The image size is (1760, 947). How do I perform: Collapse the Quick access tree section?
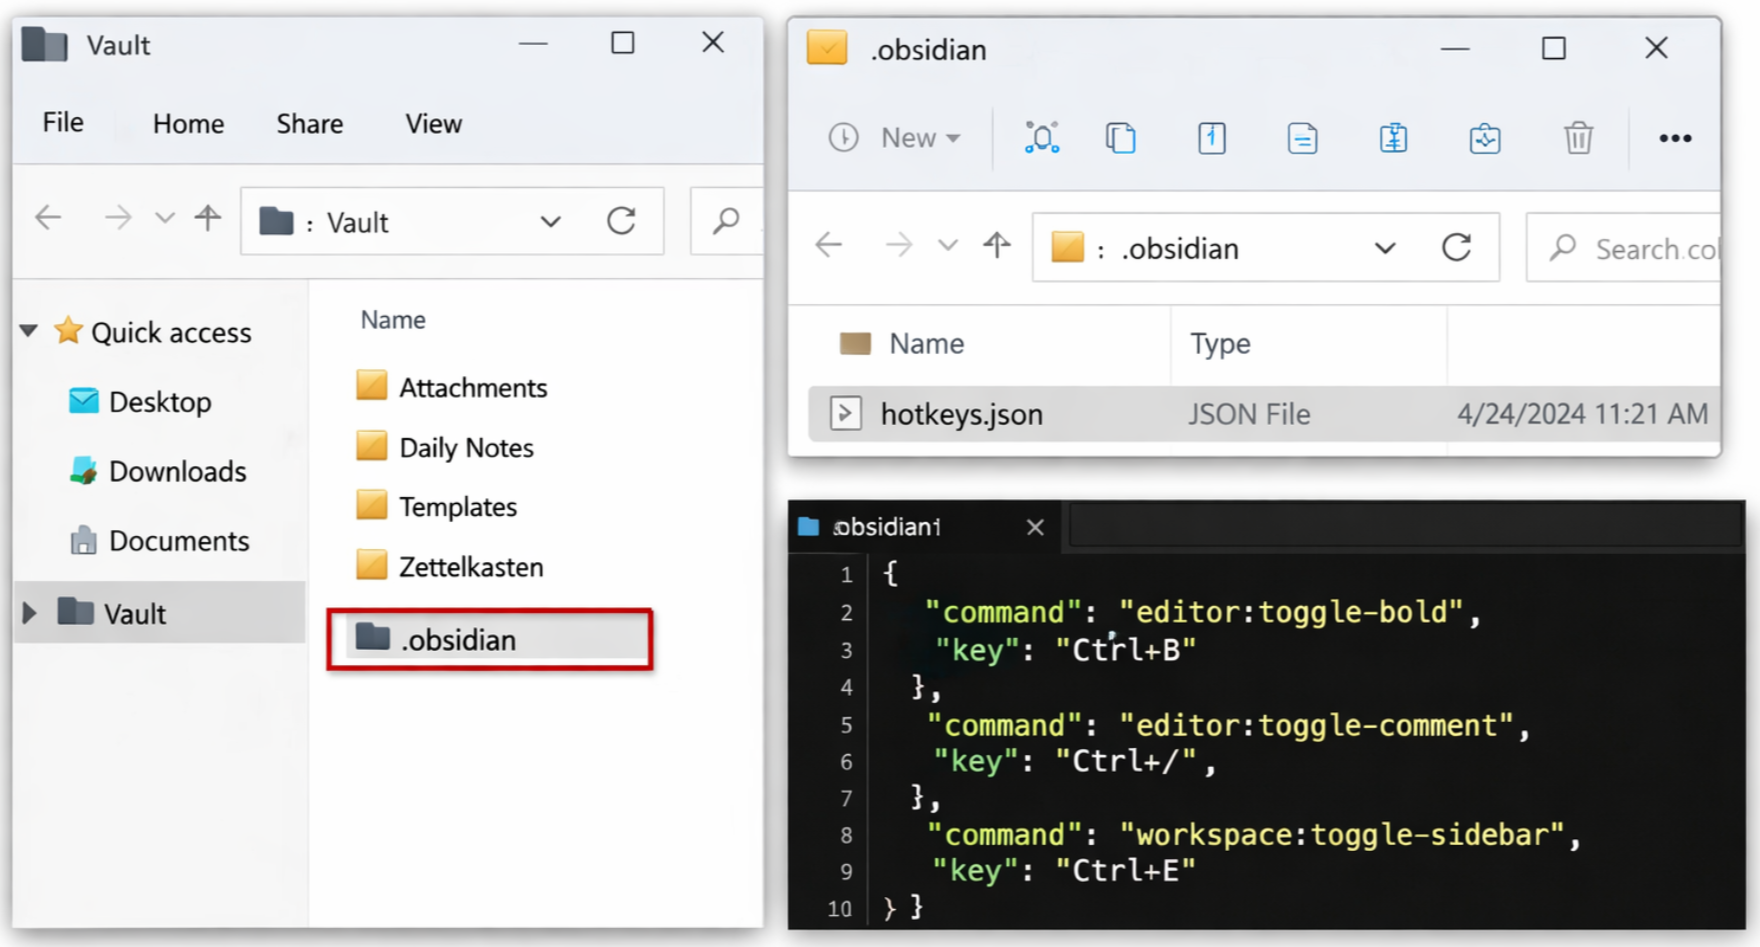[29, 331]
